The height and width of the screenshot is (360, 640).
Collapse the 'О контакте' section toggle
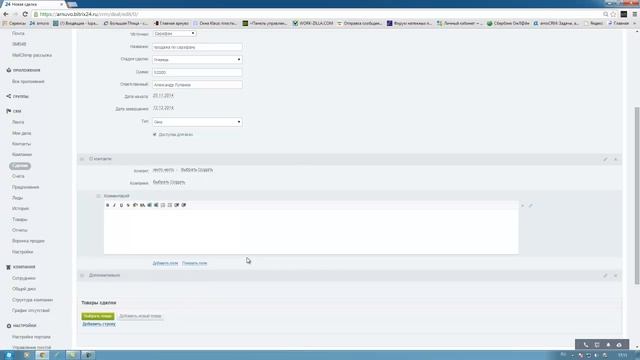[x=82, y=159]
